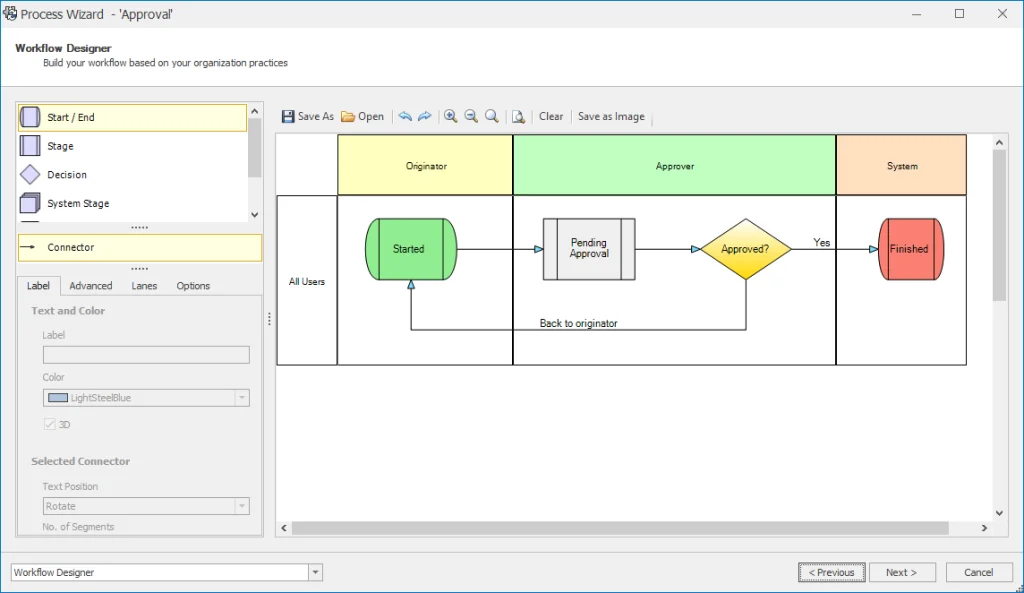Switch to the Advanced tab
The height and width of the screenshot is (593, 1024).
pyautogui.click(x=91, y=286)
